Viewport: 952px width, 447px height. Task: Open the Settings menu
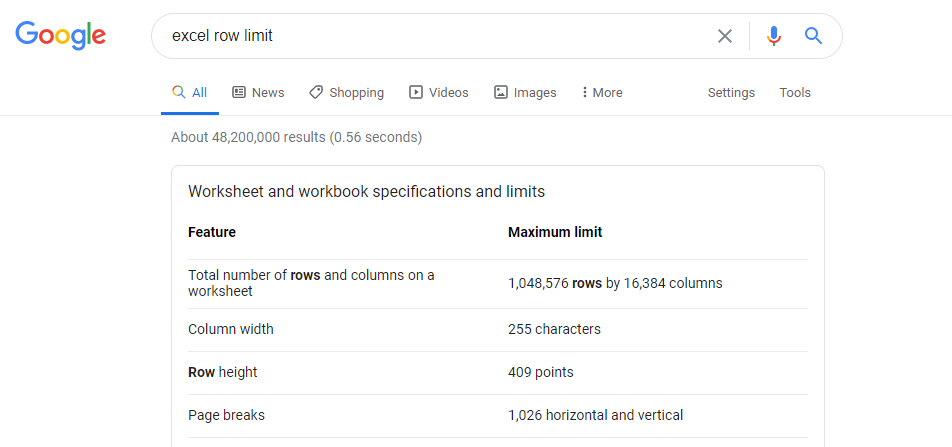coord(731,92)
